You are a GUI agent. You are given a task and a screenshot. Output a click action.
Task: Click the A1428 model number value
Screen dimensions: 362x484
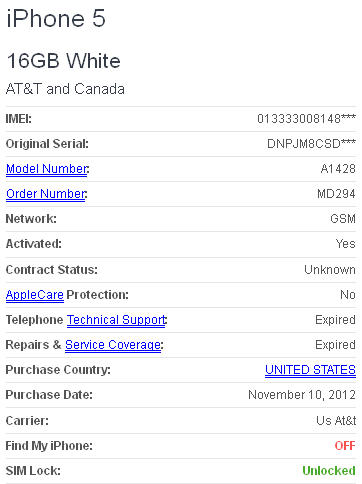coord(338,169)
